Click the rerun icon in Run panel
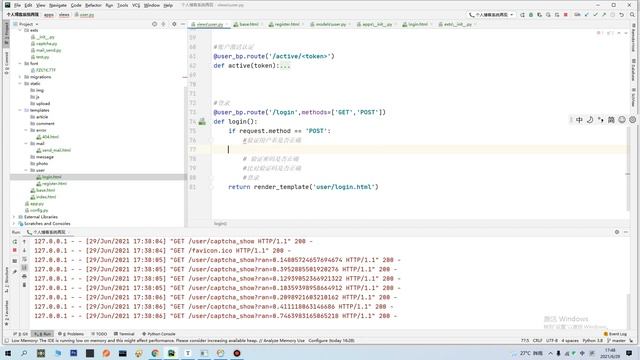This screenshot has height=360, width=640. (x=15, y=242)
